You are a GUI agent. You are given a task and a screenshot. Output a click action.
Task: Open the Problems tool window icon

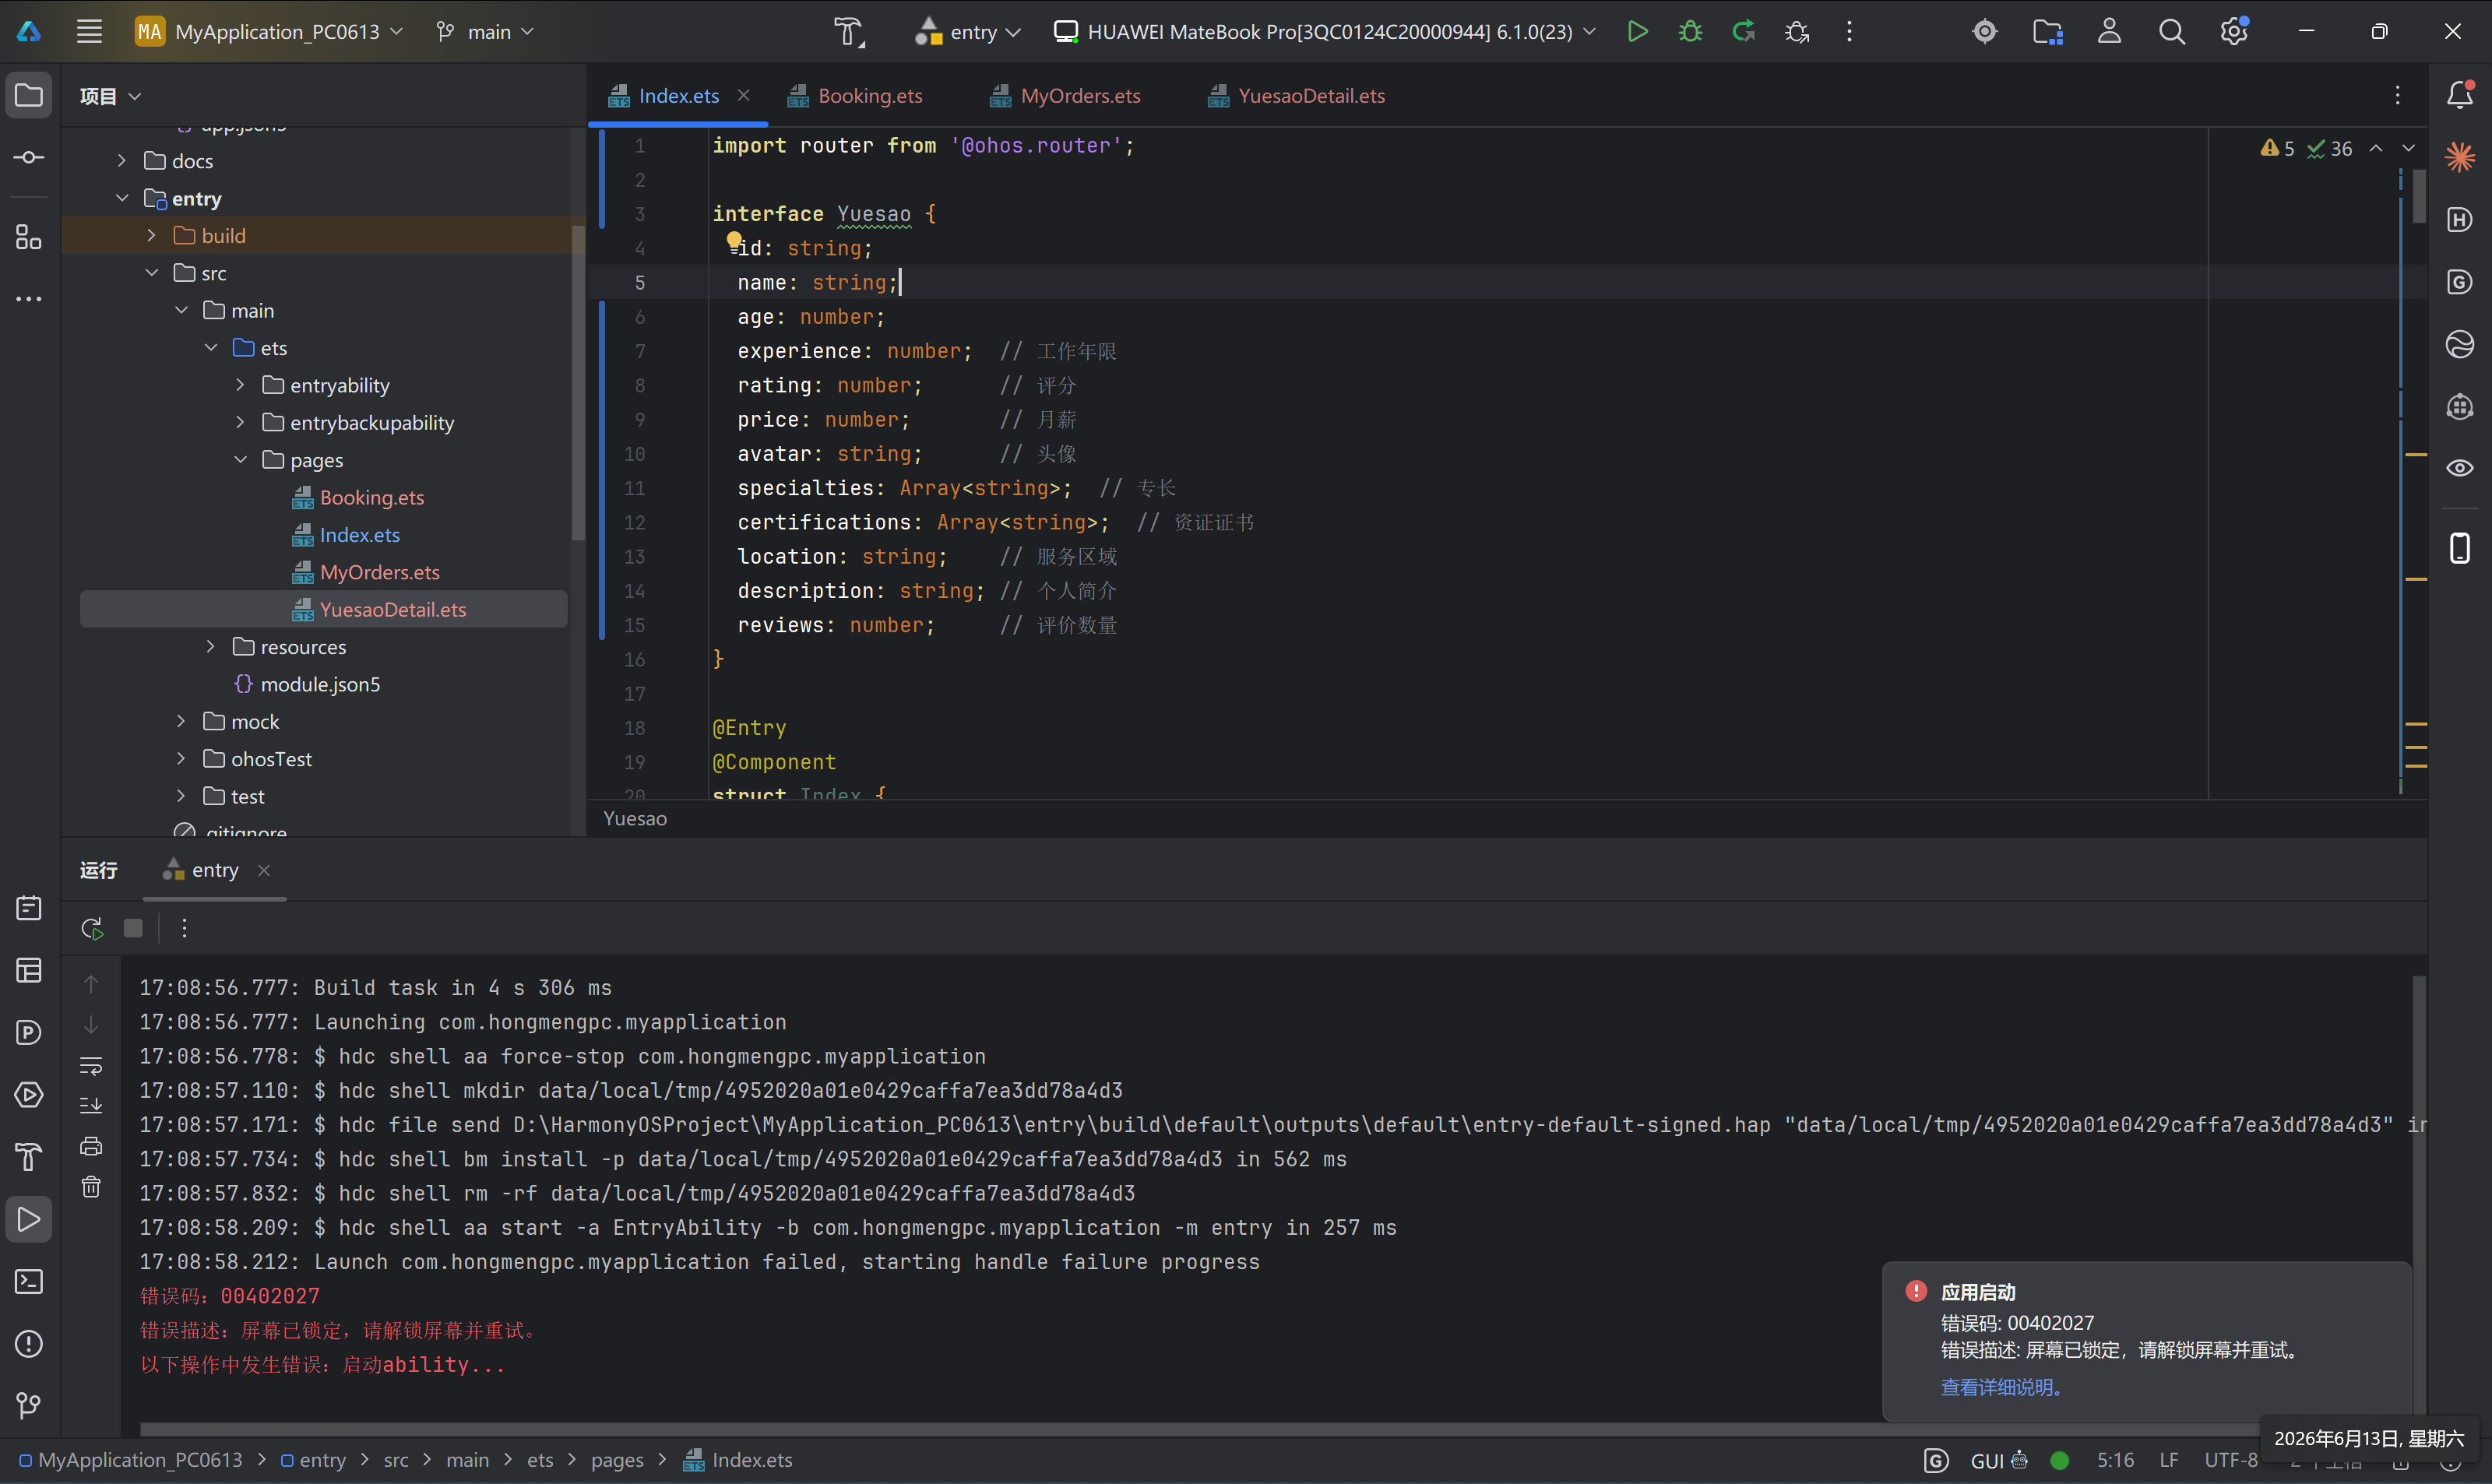click(29, 1343)
